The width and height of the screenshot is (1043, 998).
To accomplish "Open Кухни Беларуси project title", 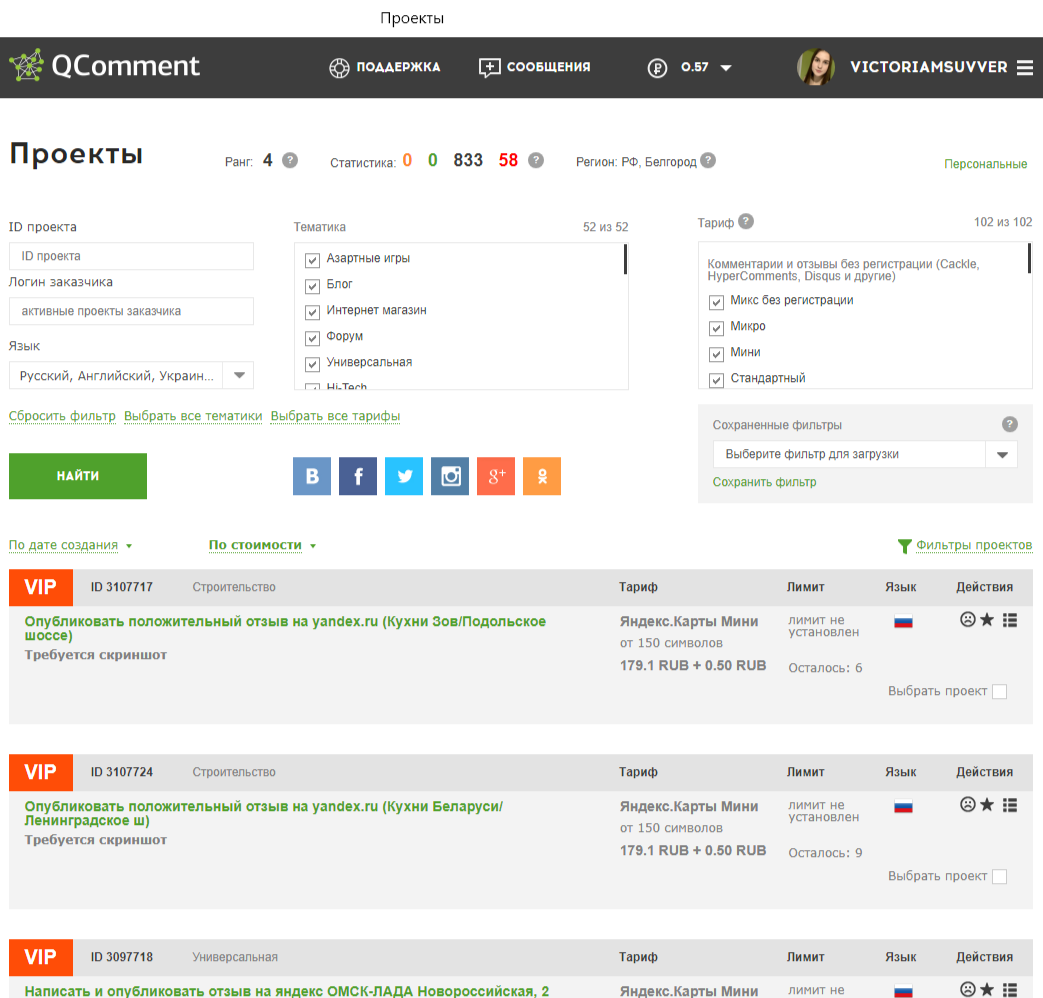I will pos(264,813).
